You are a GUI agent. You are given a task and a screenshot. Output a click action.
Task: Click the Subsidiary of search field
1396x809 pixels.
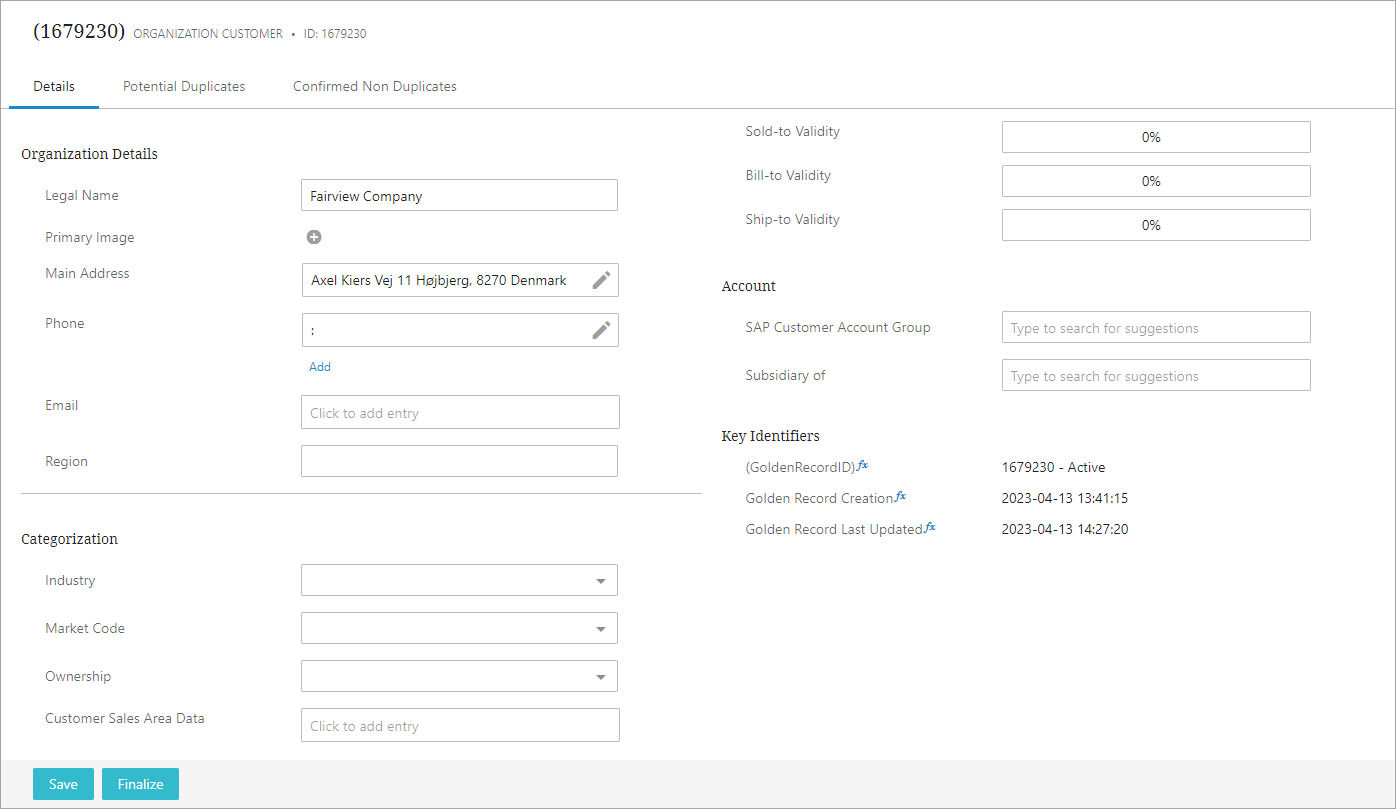(1155, 376)
